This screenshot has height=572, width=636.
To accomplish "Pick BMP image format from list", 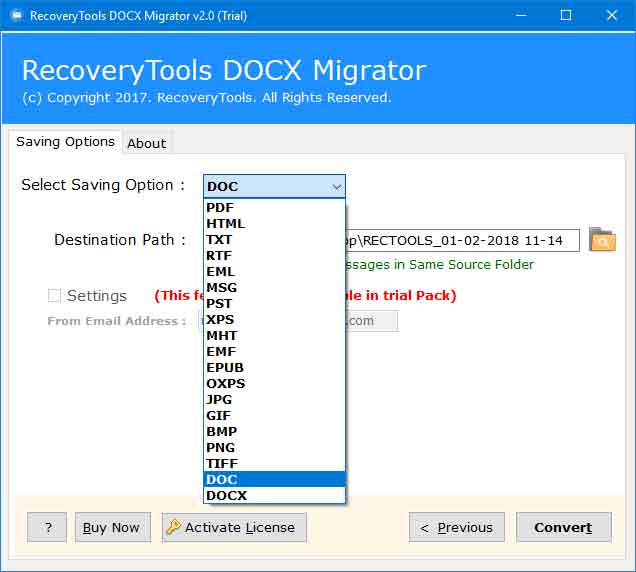I will point(274,431).
